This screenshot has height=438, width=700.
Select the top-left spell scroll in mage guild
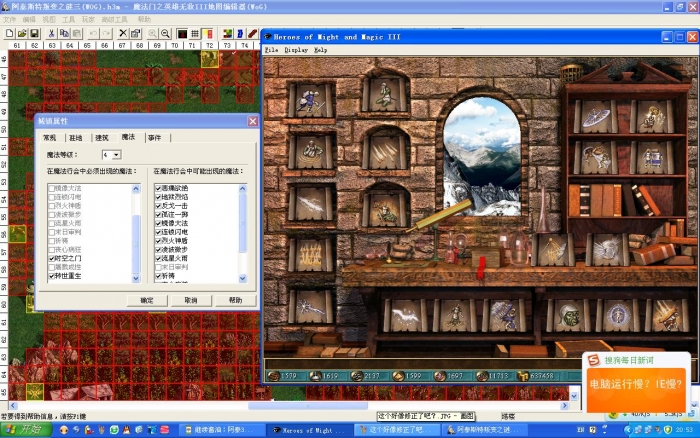(311, 100)
